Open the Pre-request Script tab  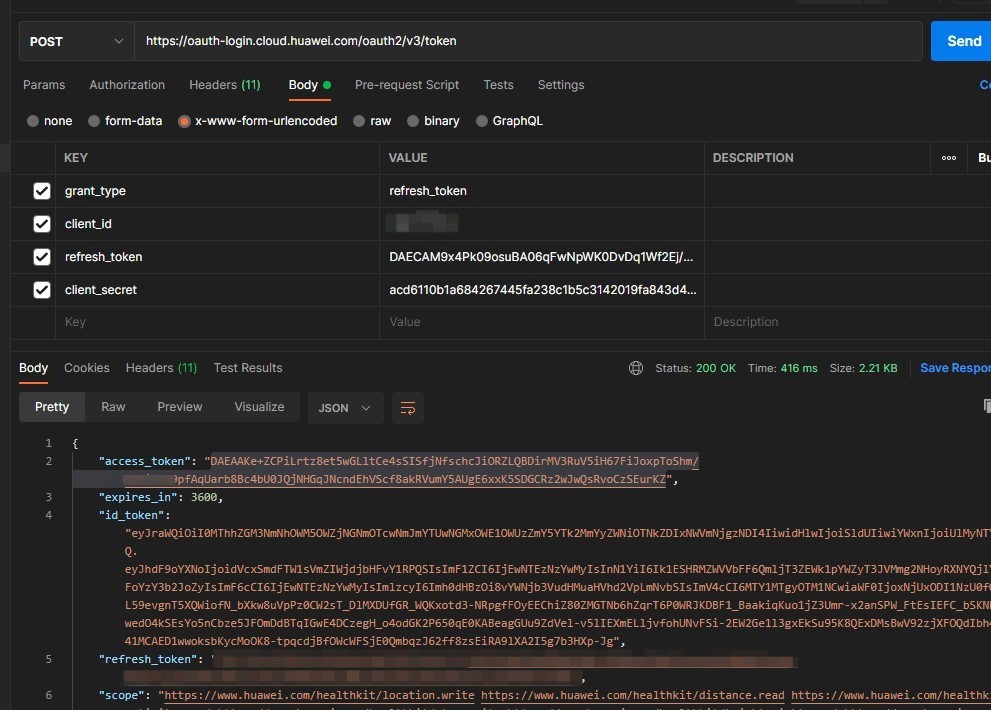pos(407,85)
